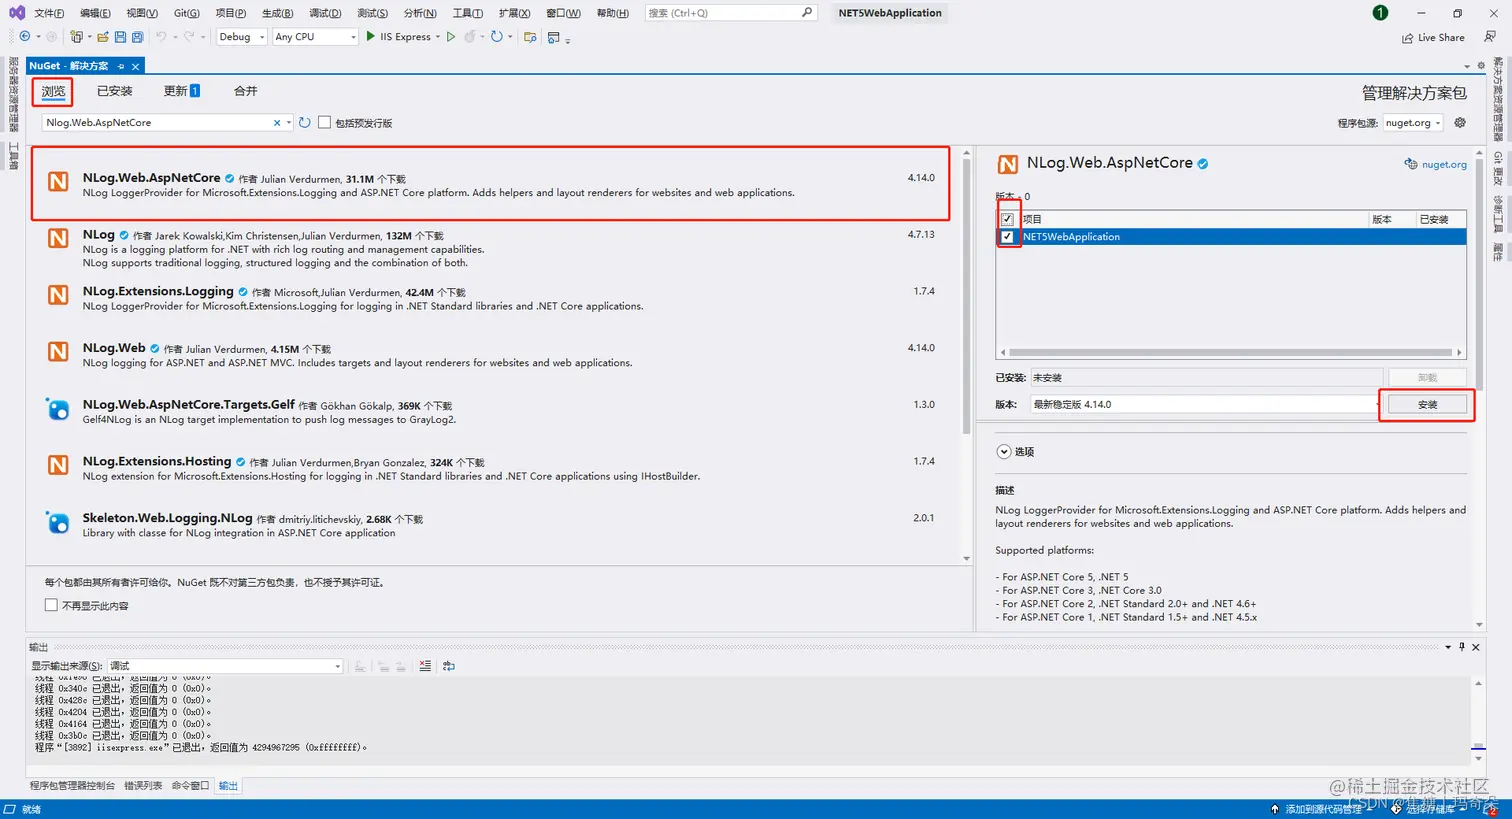This screenshot has height=819, width=1512.
Task: Expand the IIS Express launch options arrow
Action: coord(438,37)
